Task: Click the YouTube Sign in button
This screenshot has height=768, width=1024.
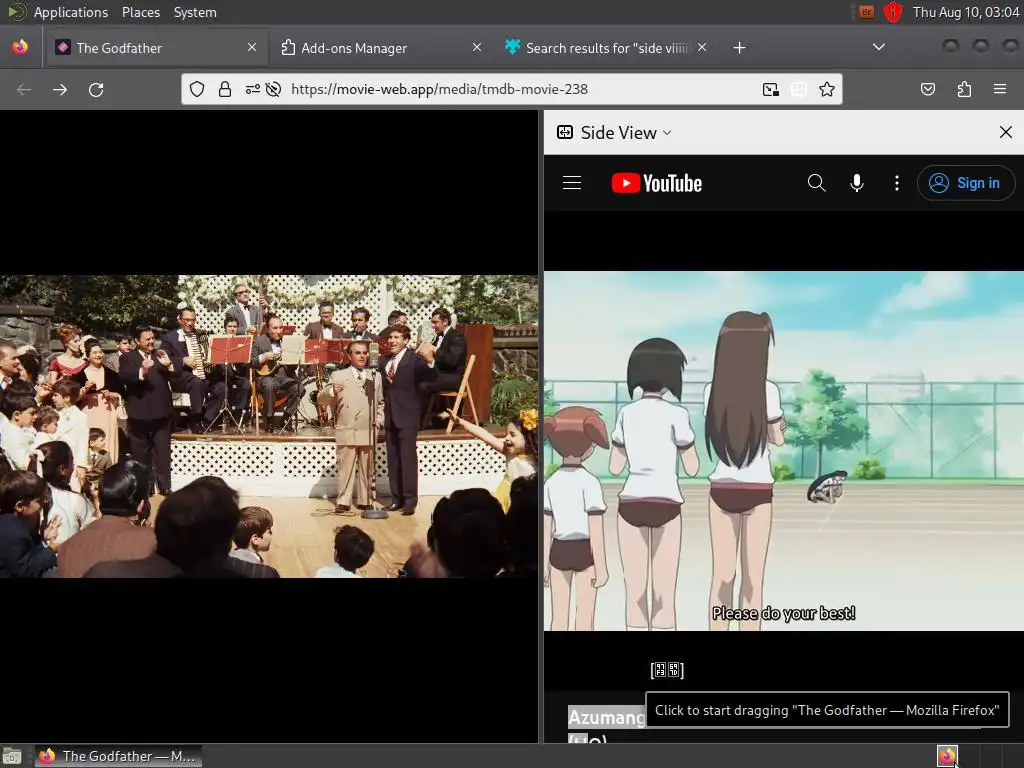Action: (x=966, y=183)
